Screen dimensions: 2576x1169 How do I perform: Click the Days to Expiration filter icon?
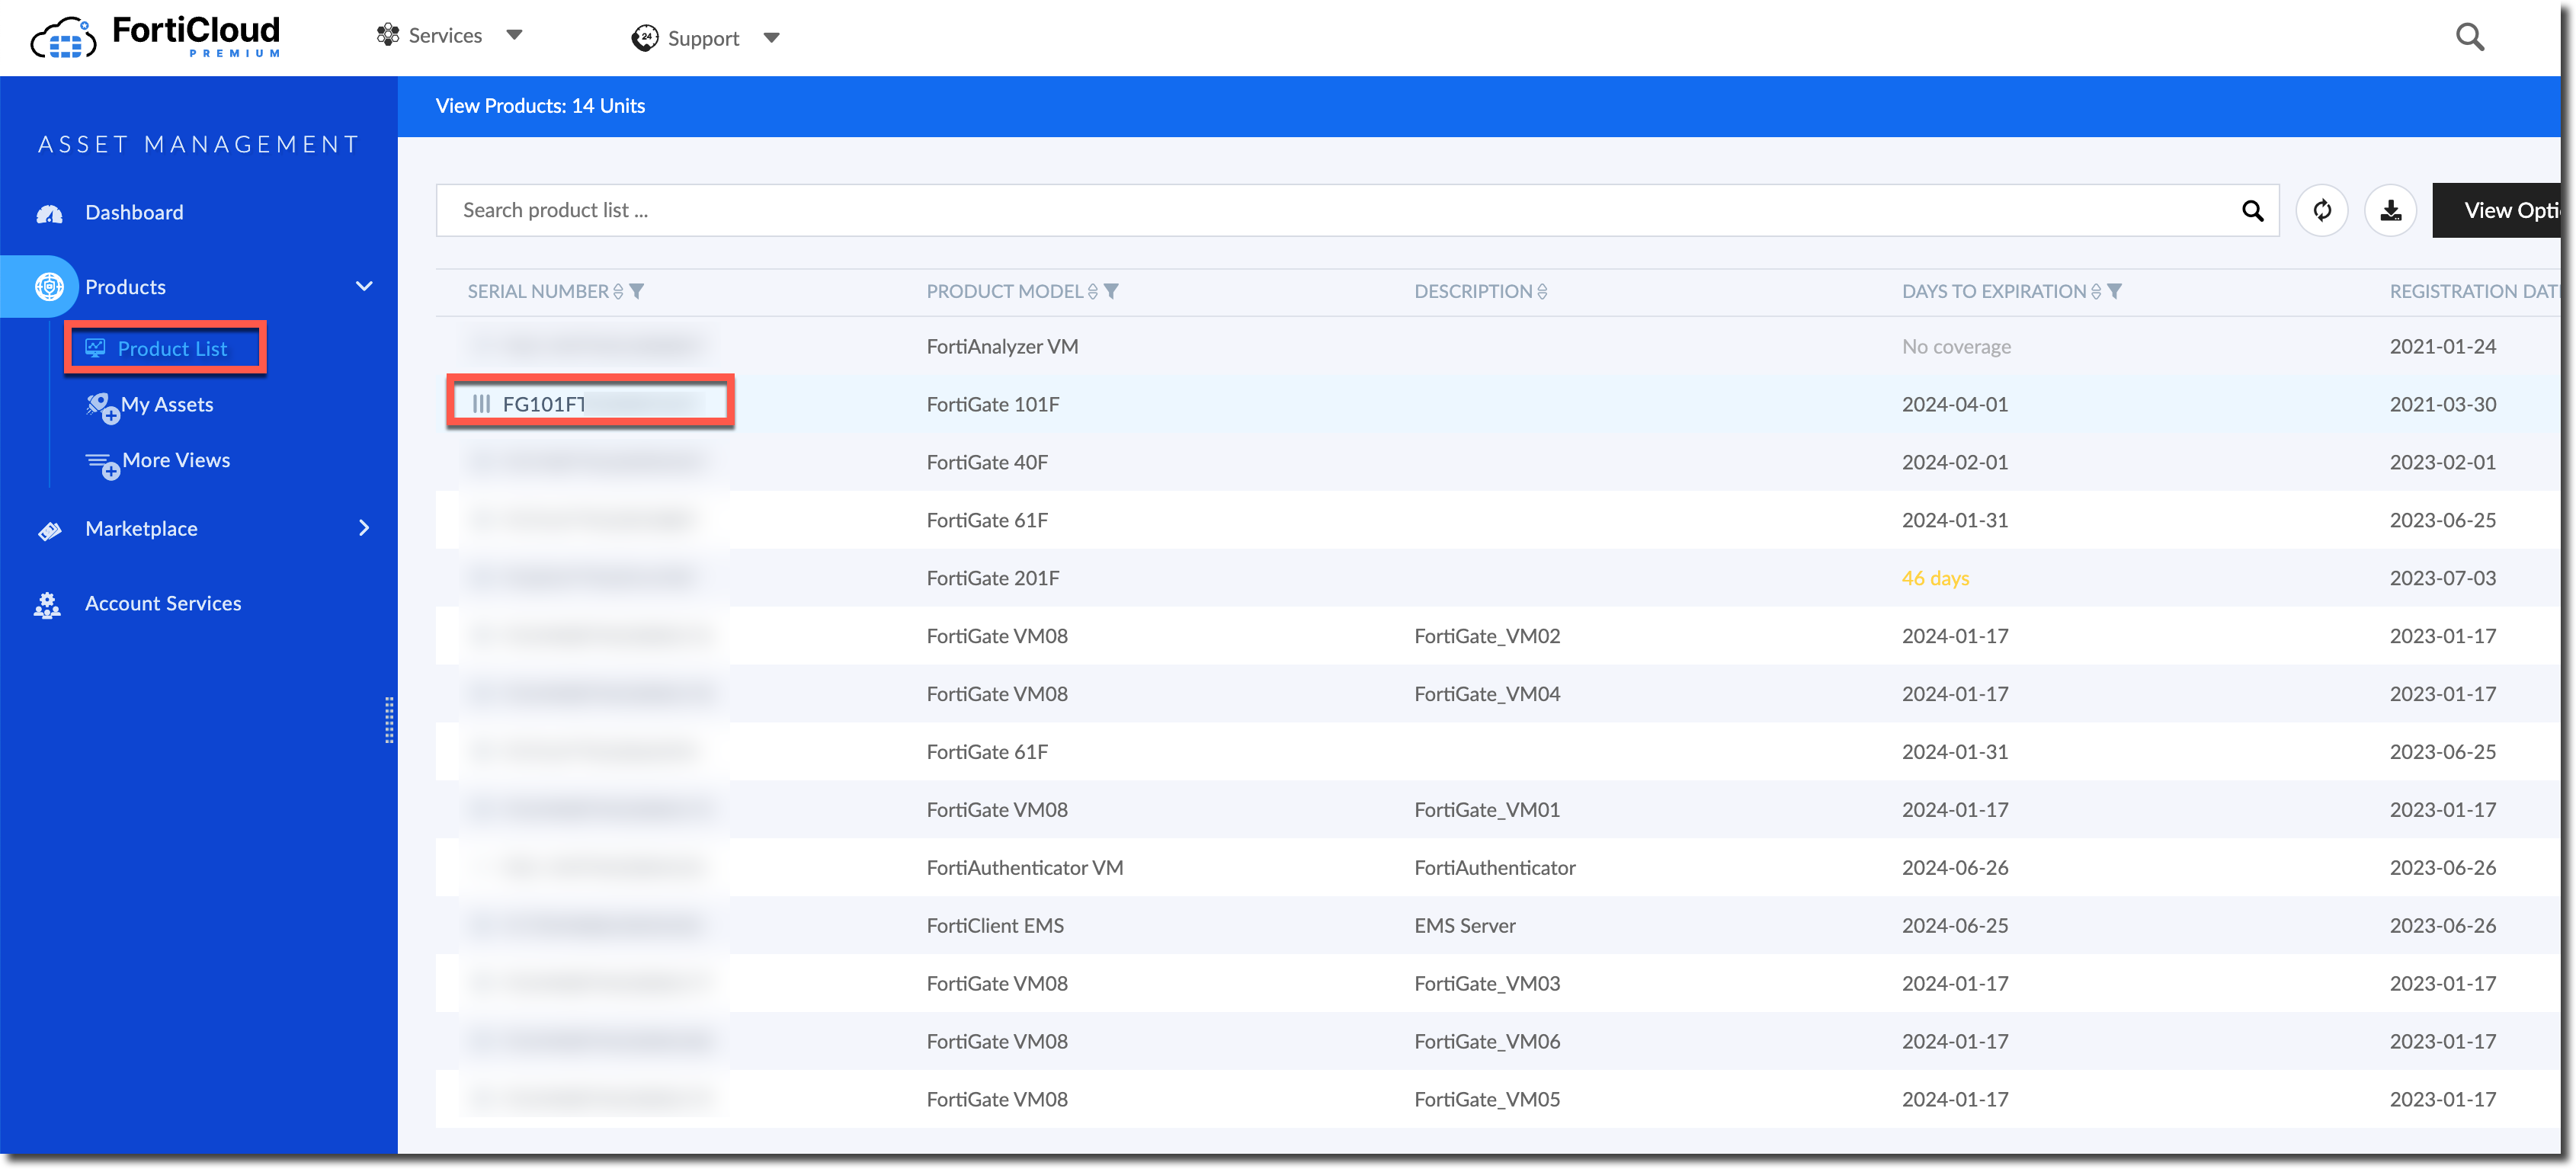[x=2114, y=291]
